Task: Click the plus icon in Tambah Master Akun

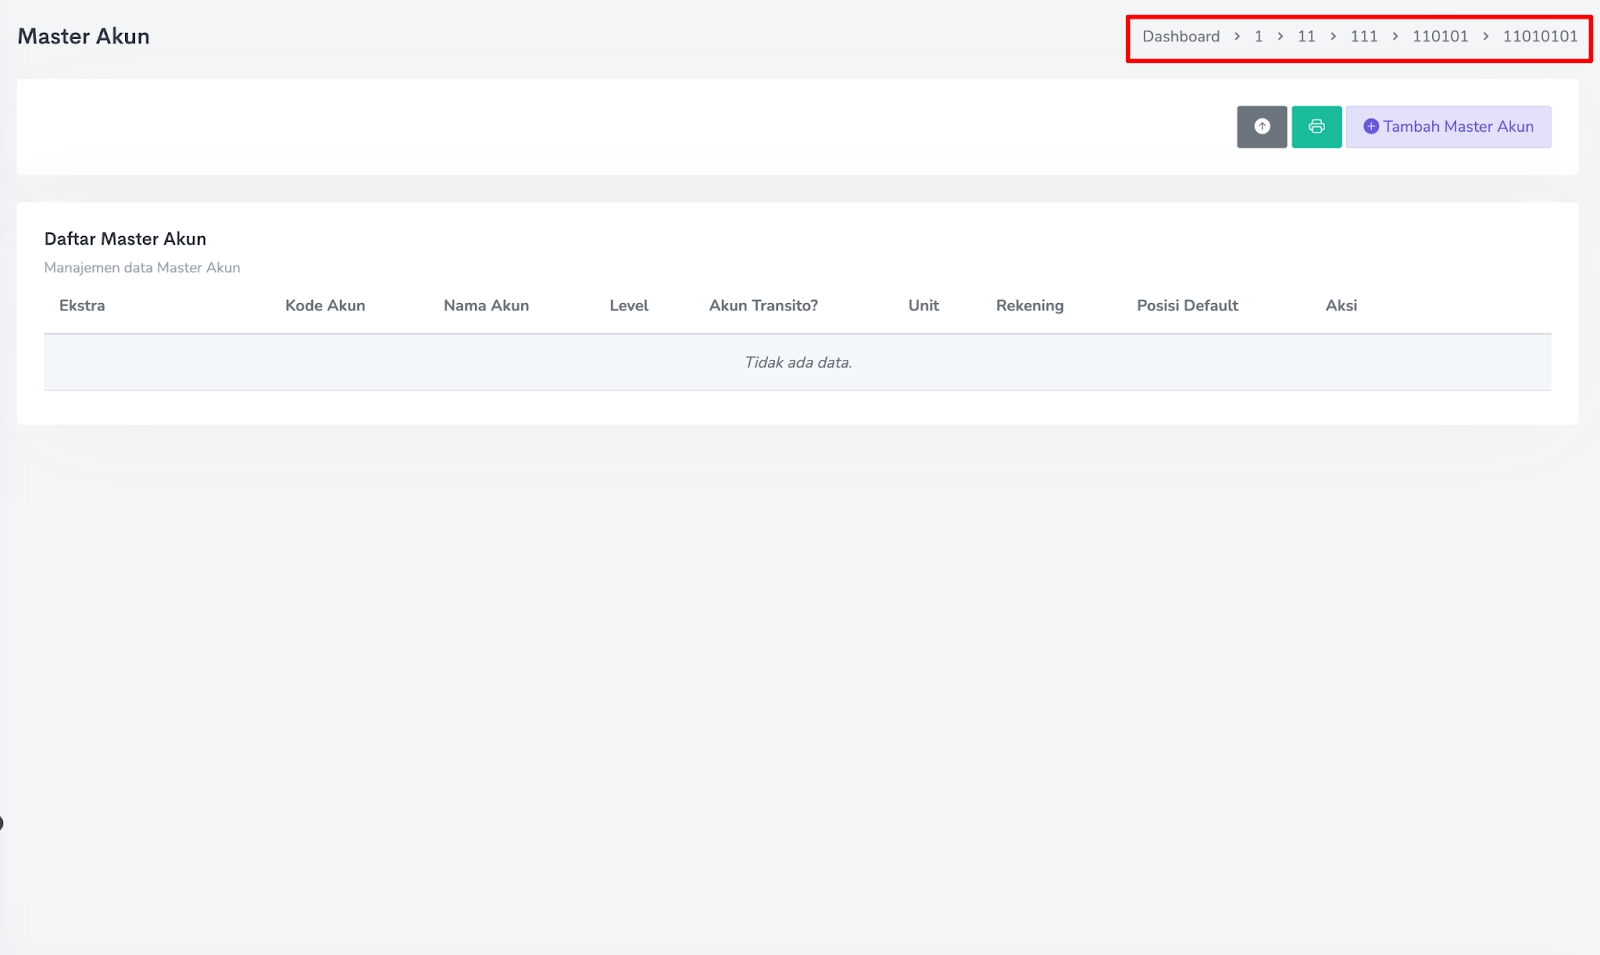Action: click(1371, 127)
